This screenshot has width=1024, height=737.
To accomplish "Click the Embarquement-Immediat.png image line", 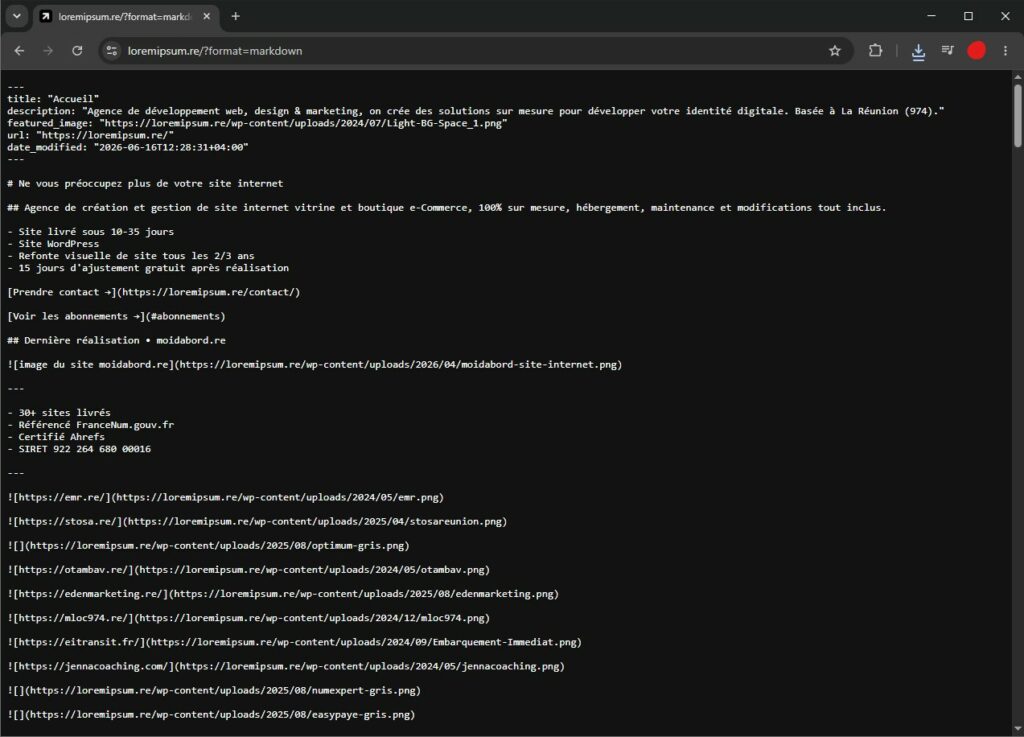I will click(295, 642).
